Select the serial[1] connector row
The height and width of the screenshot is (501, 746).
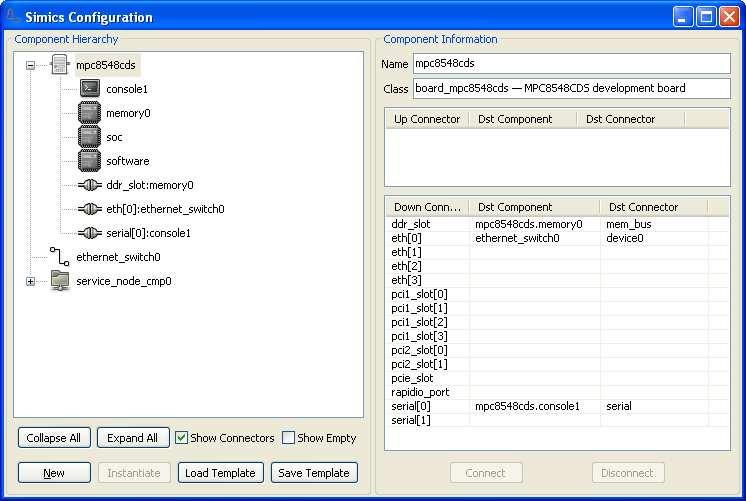coord(557,421)
